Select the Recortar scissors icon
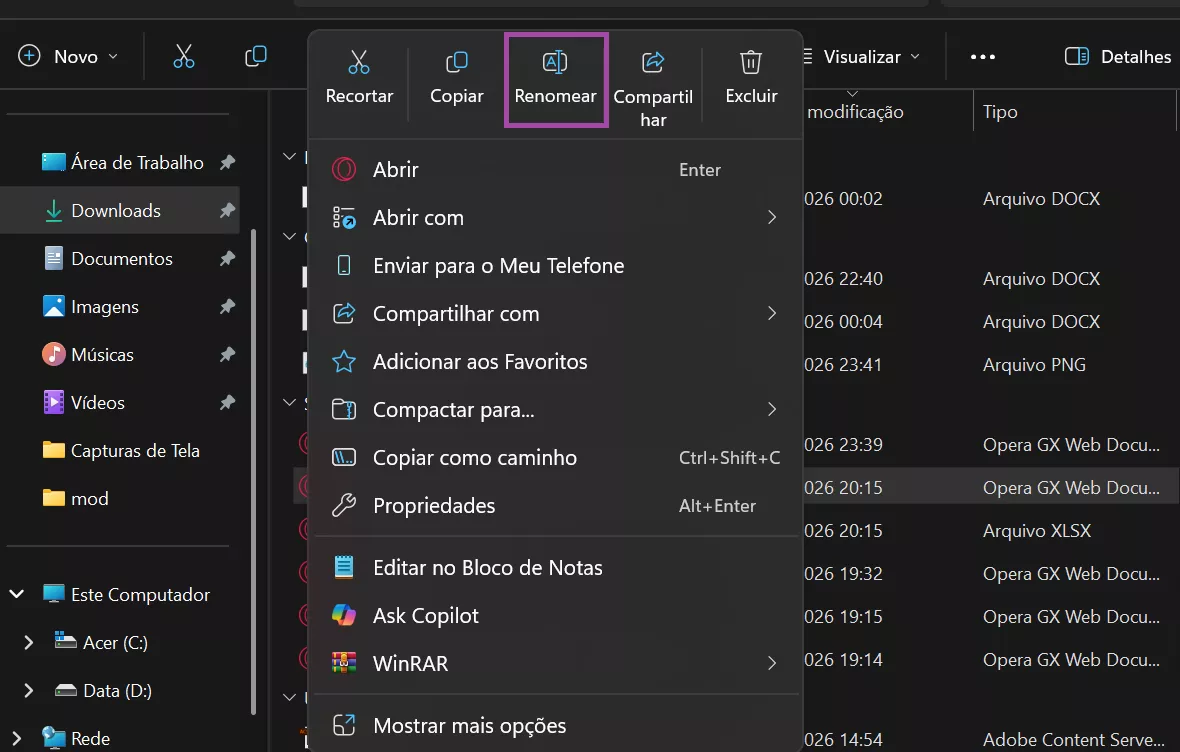1180x752 pixels. [359, 62]
